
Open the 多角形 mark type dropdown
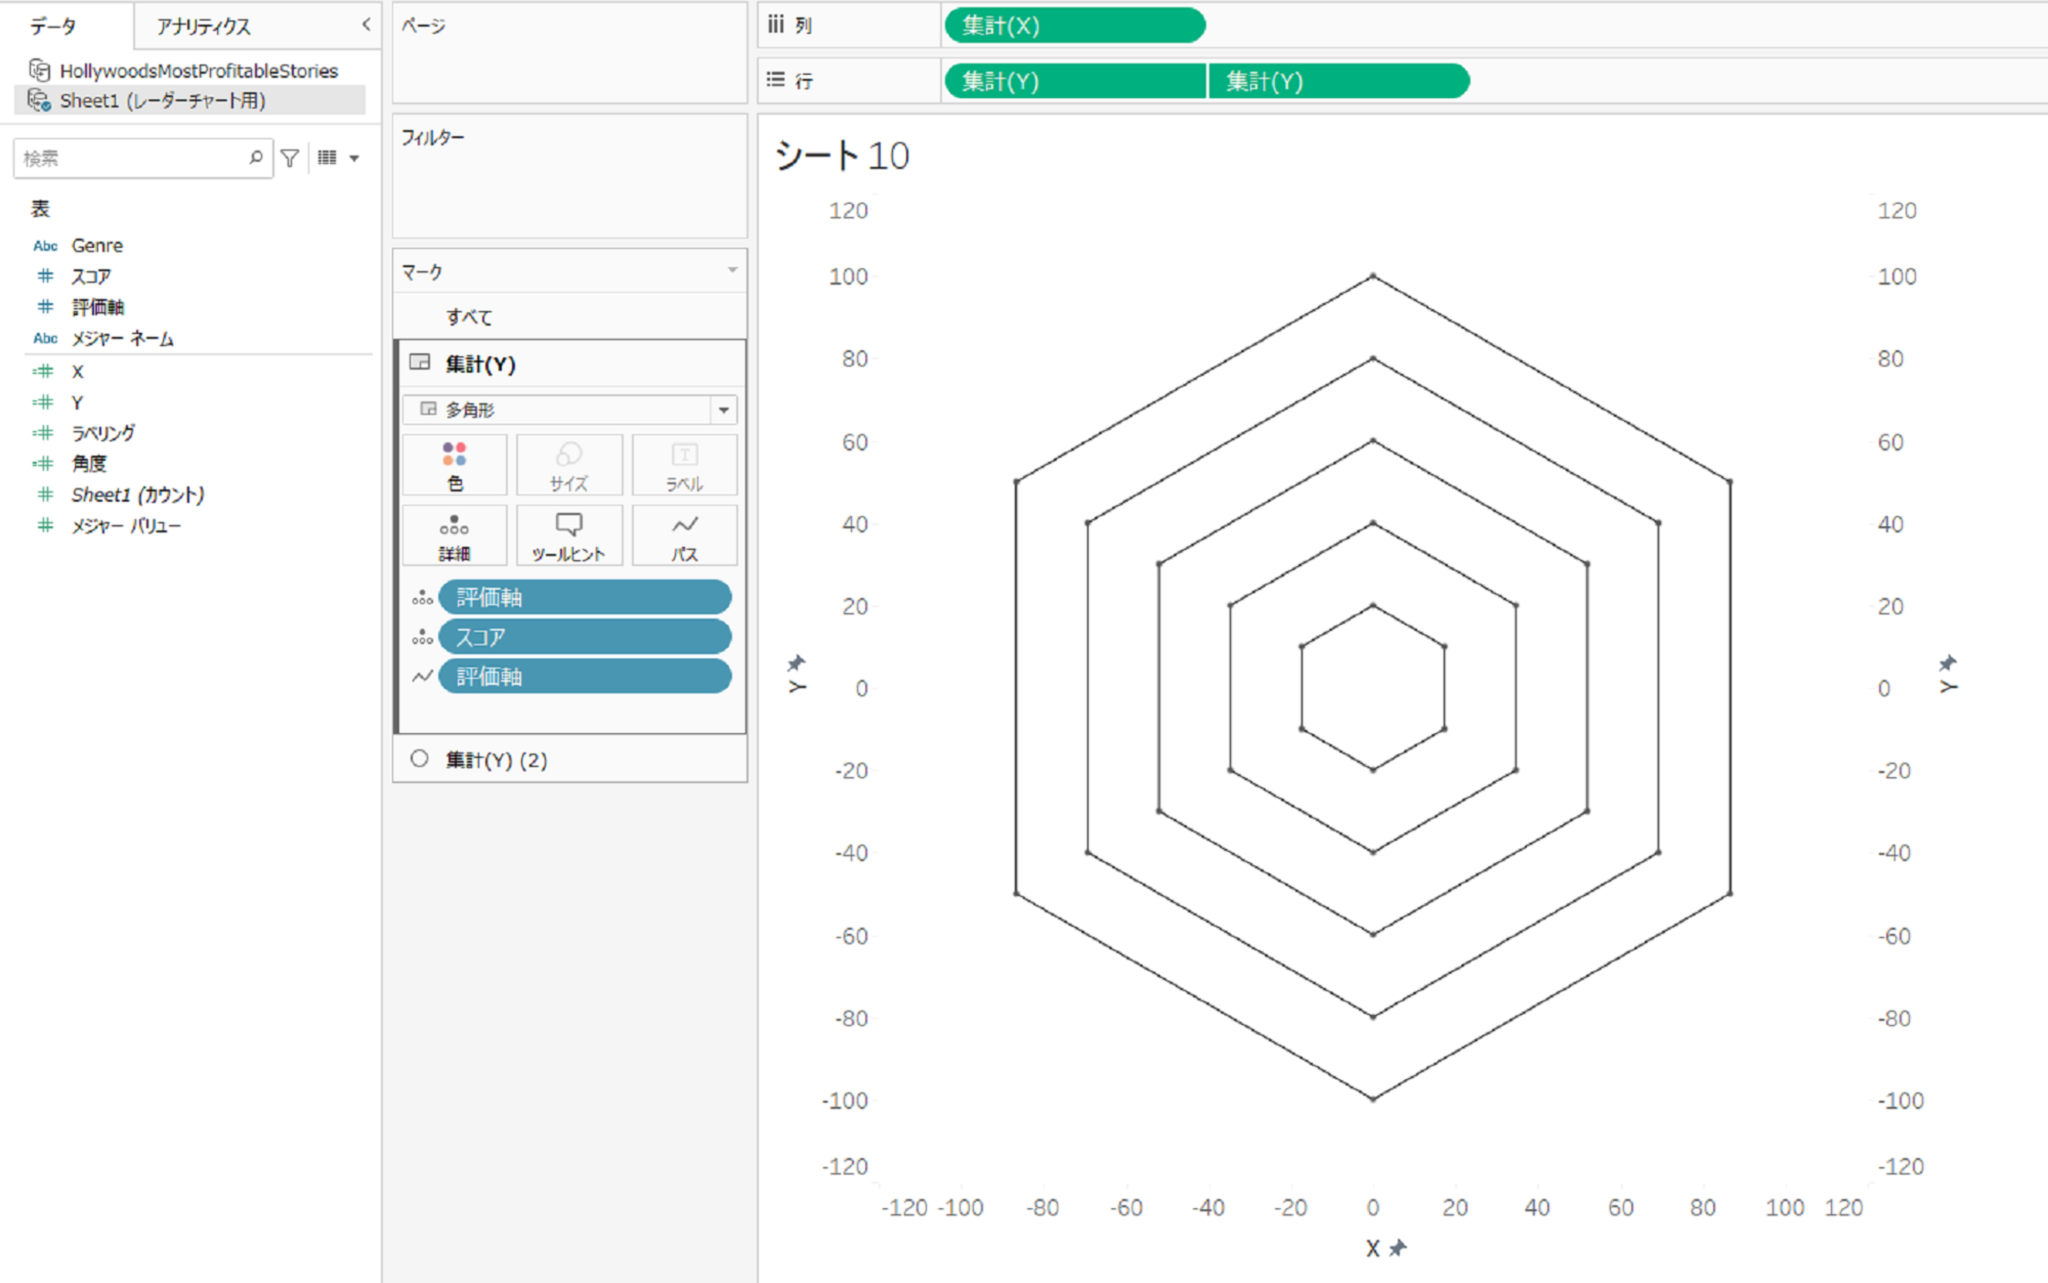(723, 410)
